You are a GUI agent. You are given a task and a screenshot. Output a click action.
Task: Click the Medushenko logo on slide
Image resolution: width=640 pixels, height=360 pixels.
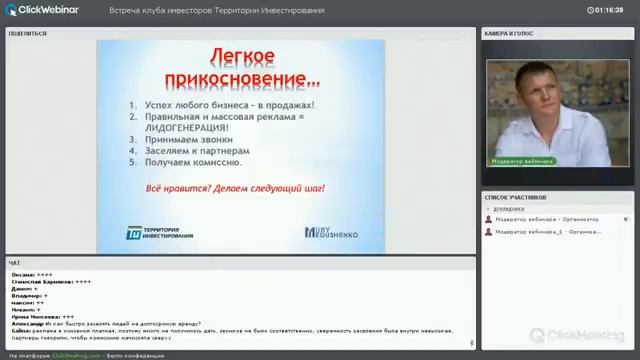(x=331, y=233)
